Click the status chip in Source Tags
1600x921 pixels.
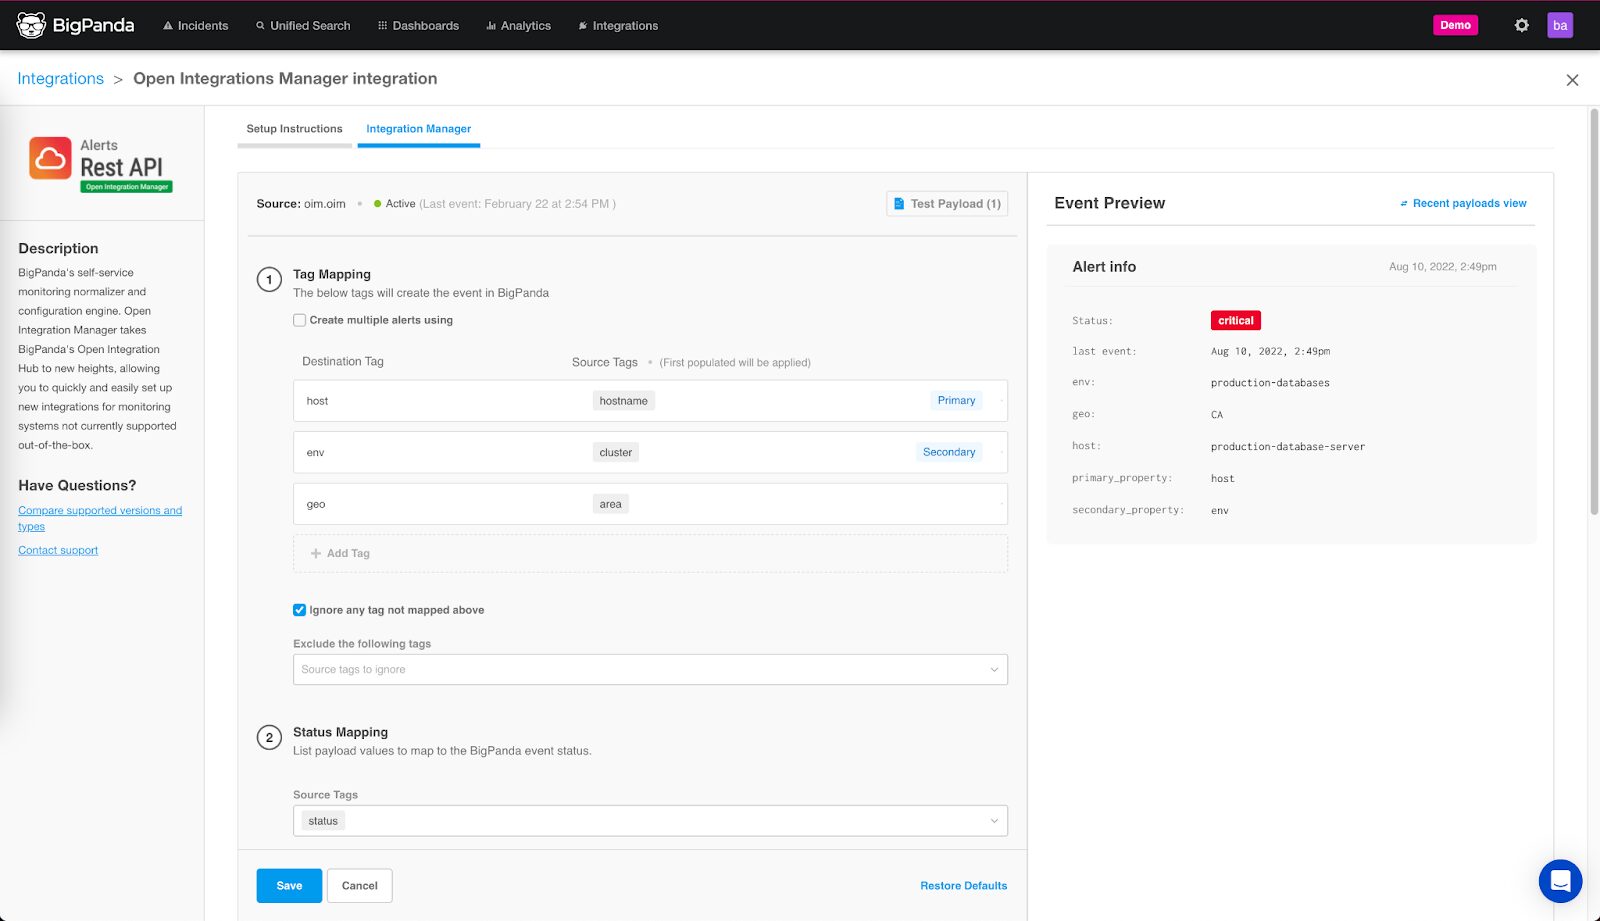tap(323, 821)
